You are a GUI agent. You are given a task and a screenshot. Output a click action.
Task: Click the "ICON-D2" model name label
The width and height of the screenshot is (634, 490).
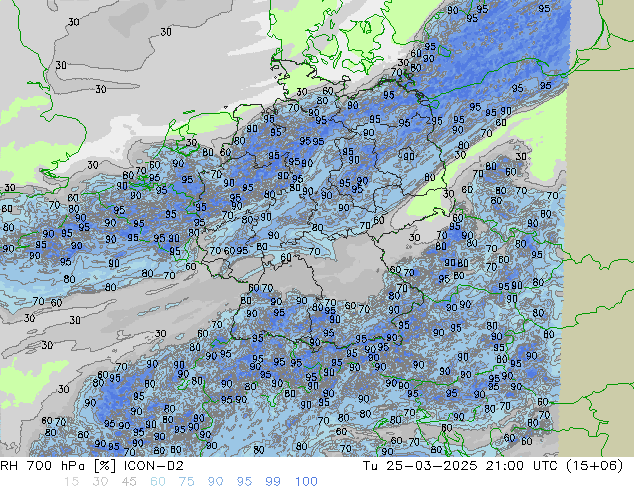pos(154,466)
